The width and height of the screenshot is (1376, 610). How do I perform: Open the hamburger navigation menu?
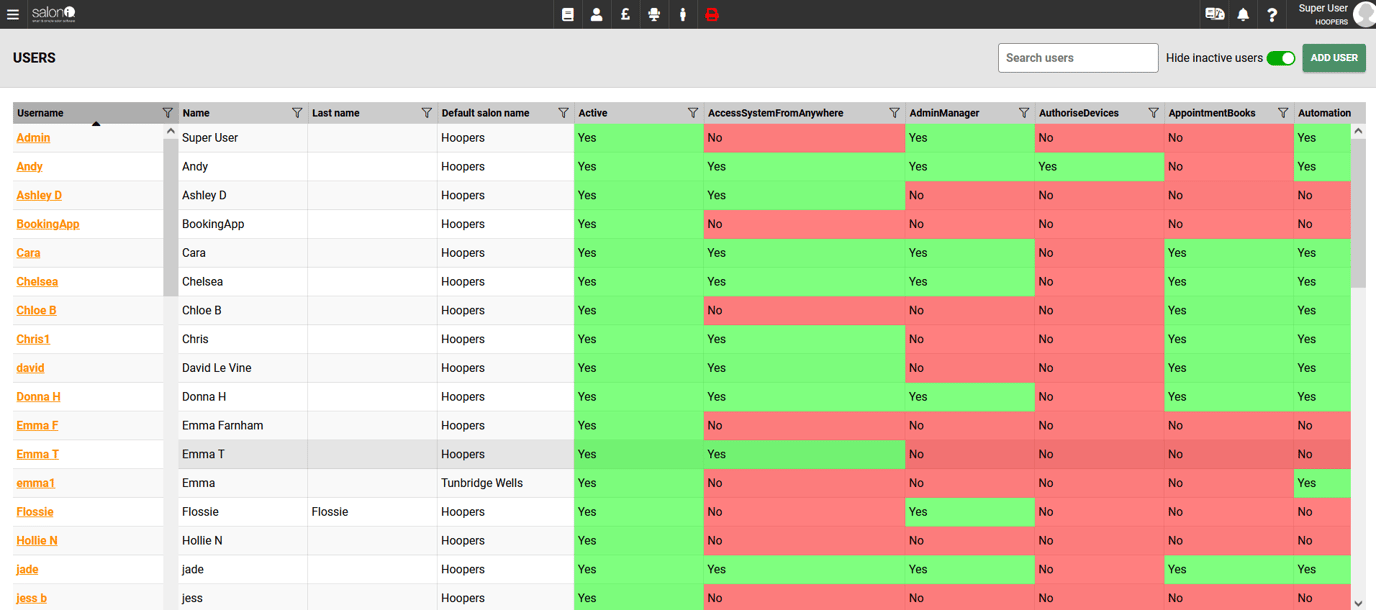pyautogui.click(x=13, y=14)
